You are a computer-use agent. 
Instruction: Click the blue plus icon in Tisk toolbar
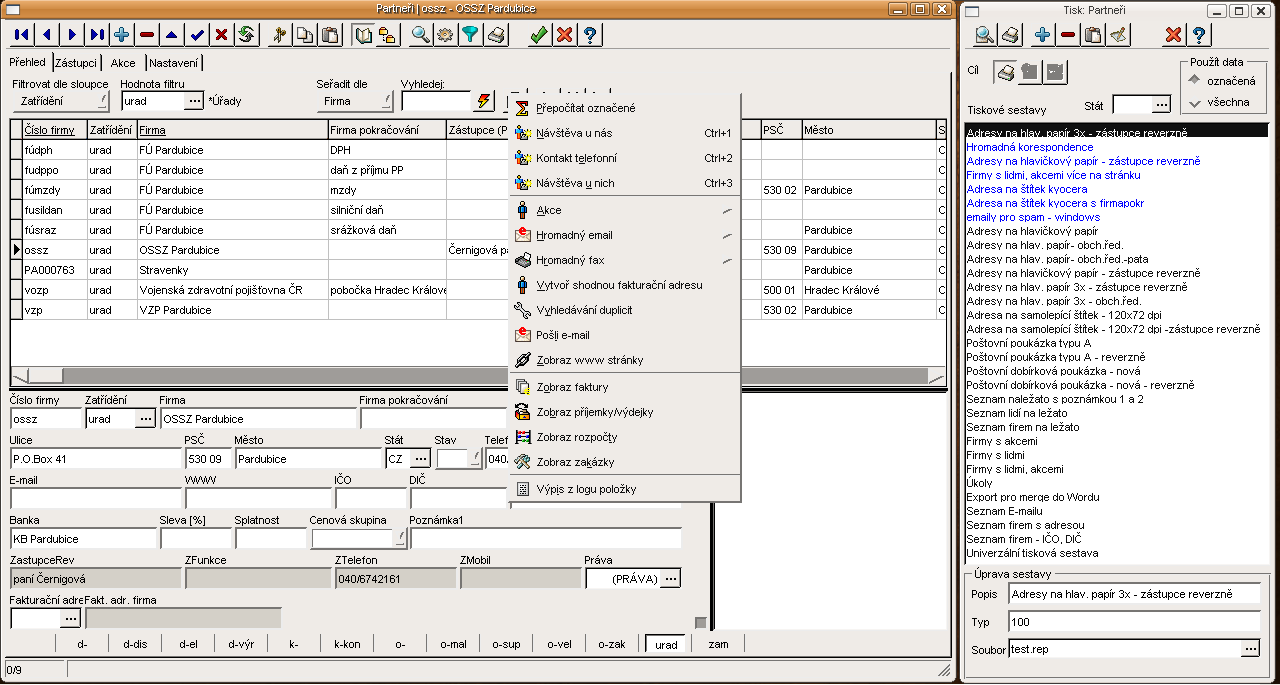tap(1042, 35)
